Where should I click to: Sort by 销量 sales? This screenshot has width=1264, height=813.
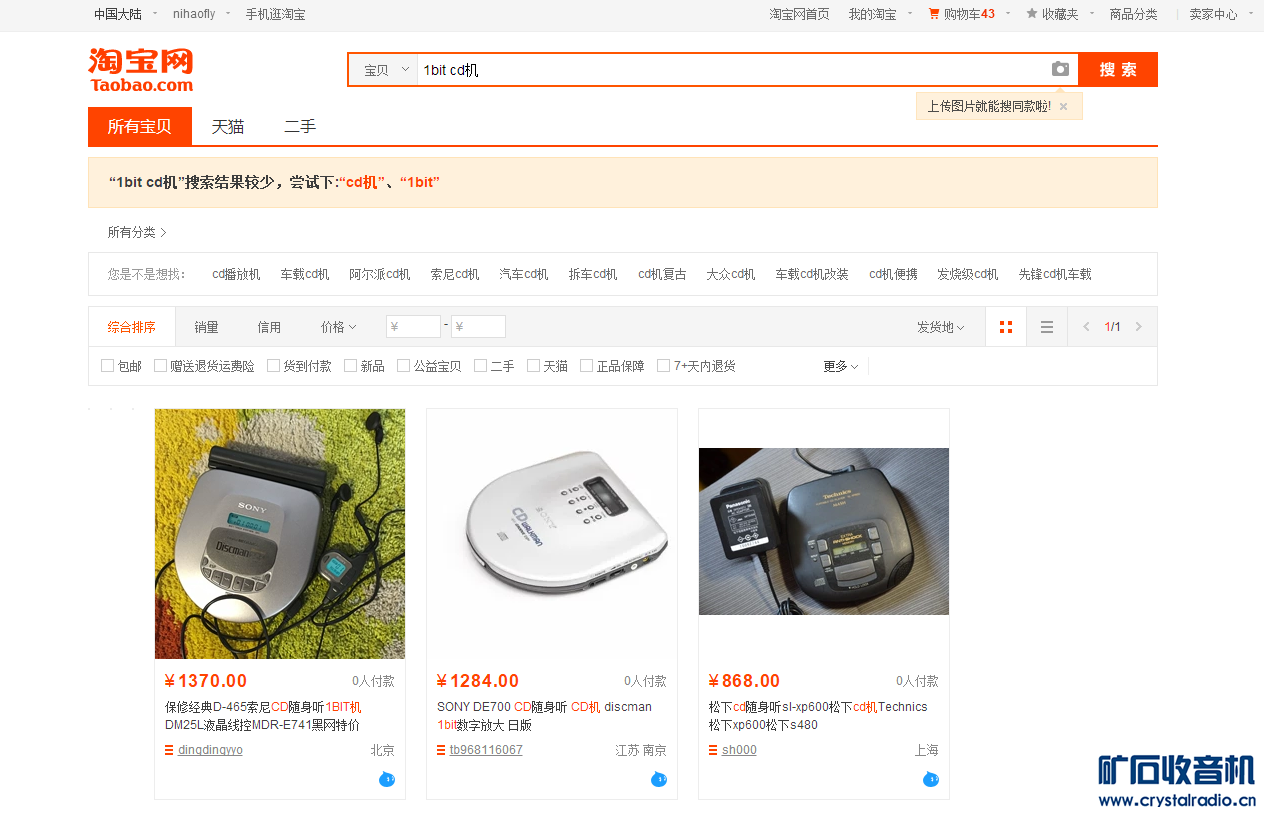click(207, 327)
